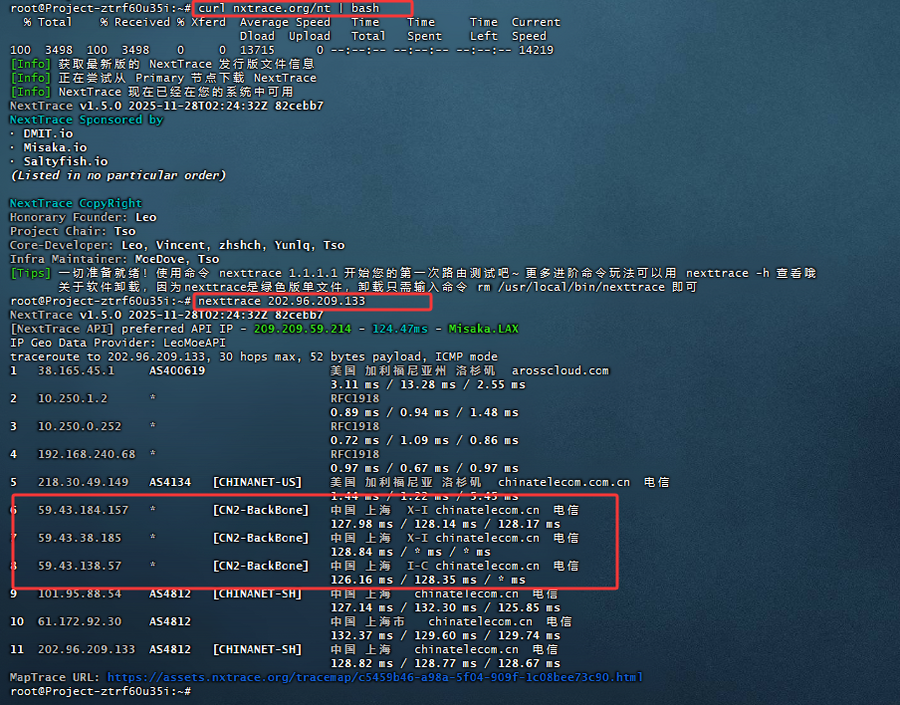The height and width of the screenshot is (705, 900).
Task: Click the last empty shell prompt line
Action: coord(100,691)
